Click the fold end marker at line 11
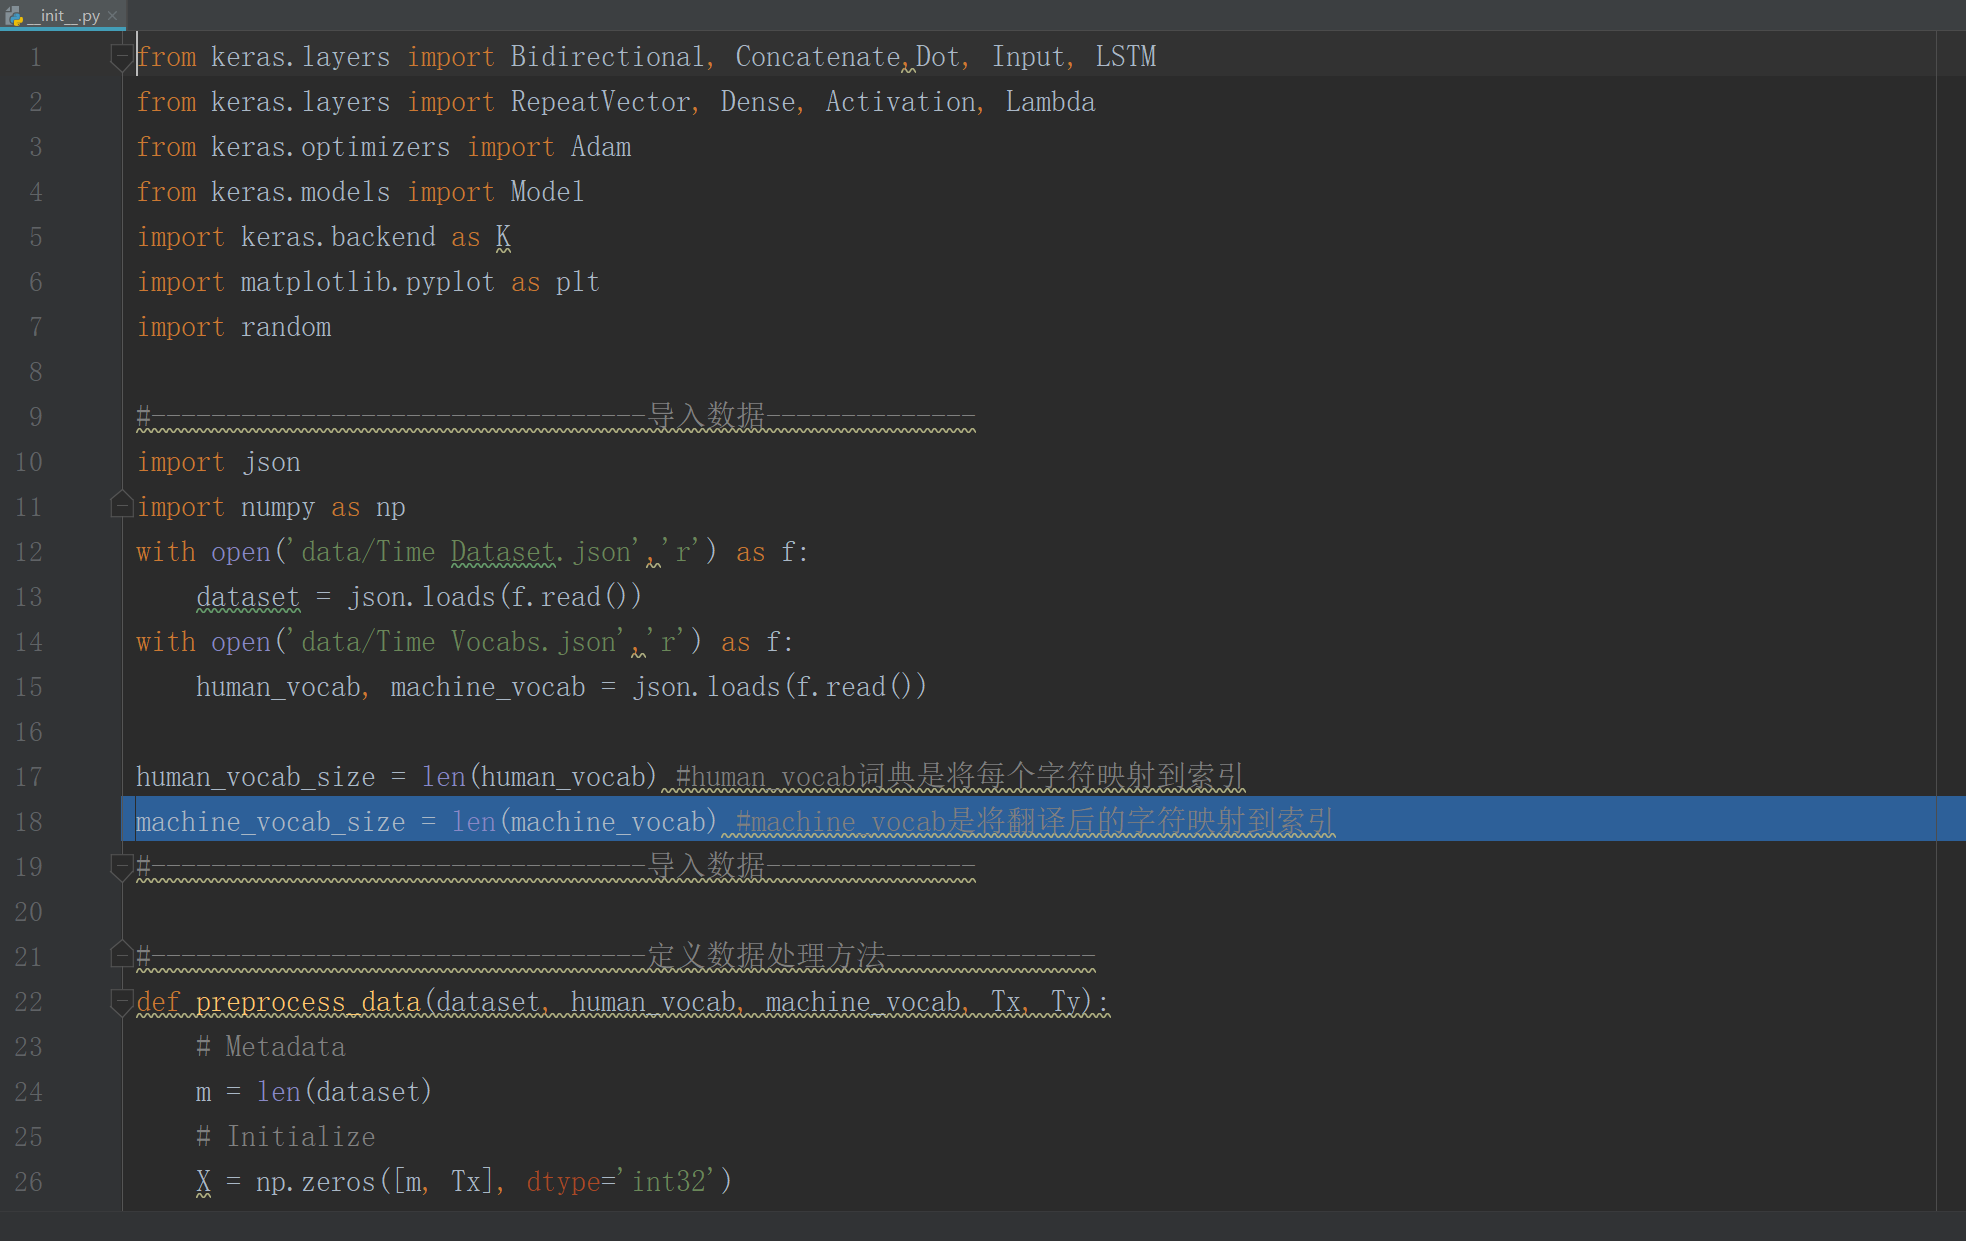This screenshot has width=1966, height=1241. (x=121, y=505)
